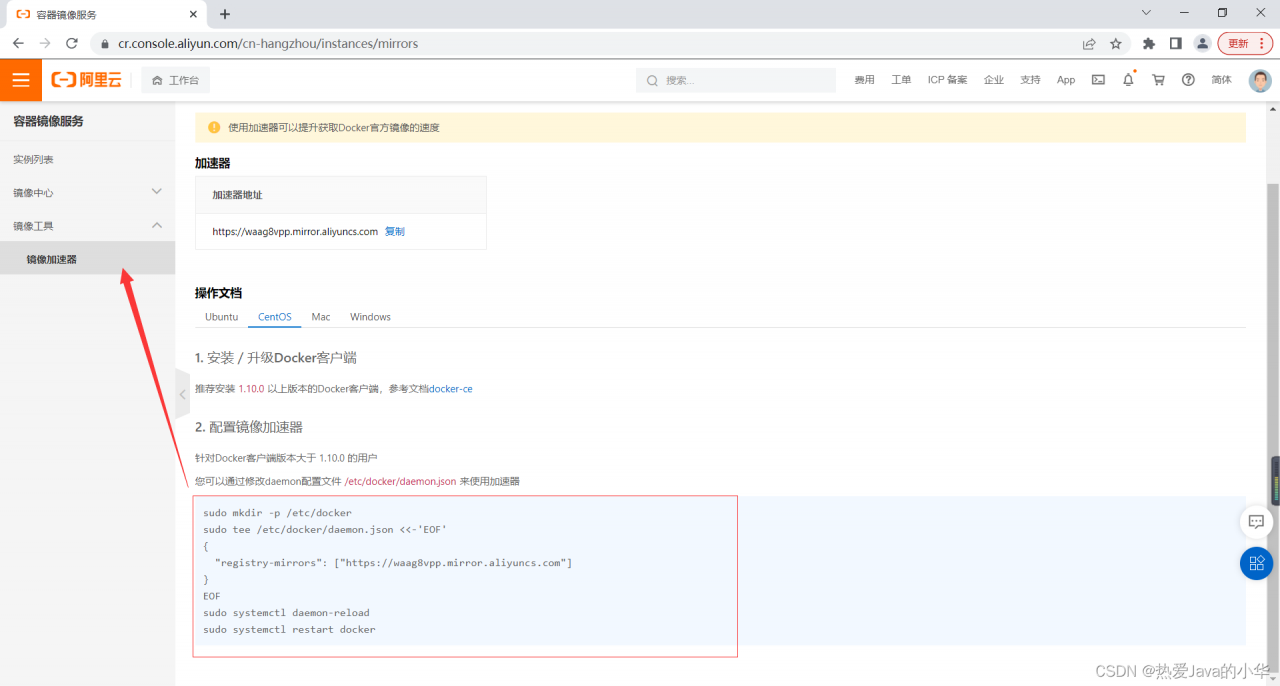Click the Aliyun 搜索 search field
Viewport: 1280px width, 686px height.
[736, 80]
